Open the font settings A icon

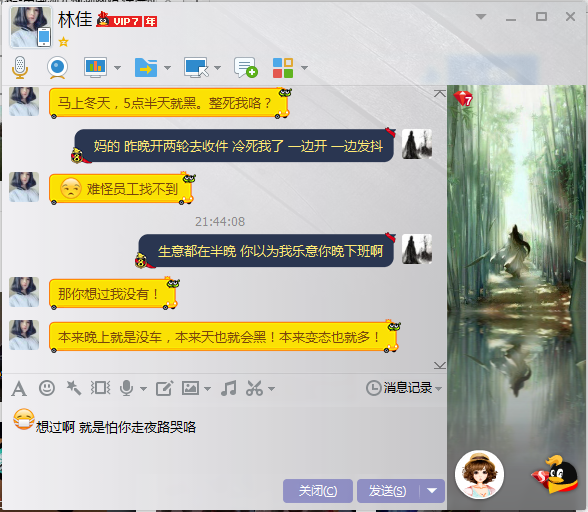(19, 389)
